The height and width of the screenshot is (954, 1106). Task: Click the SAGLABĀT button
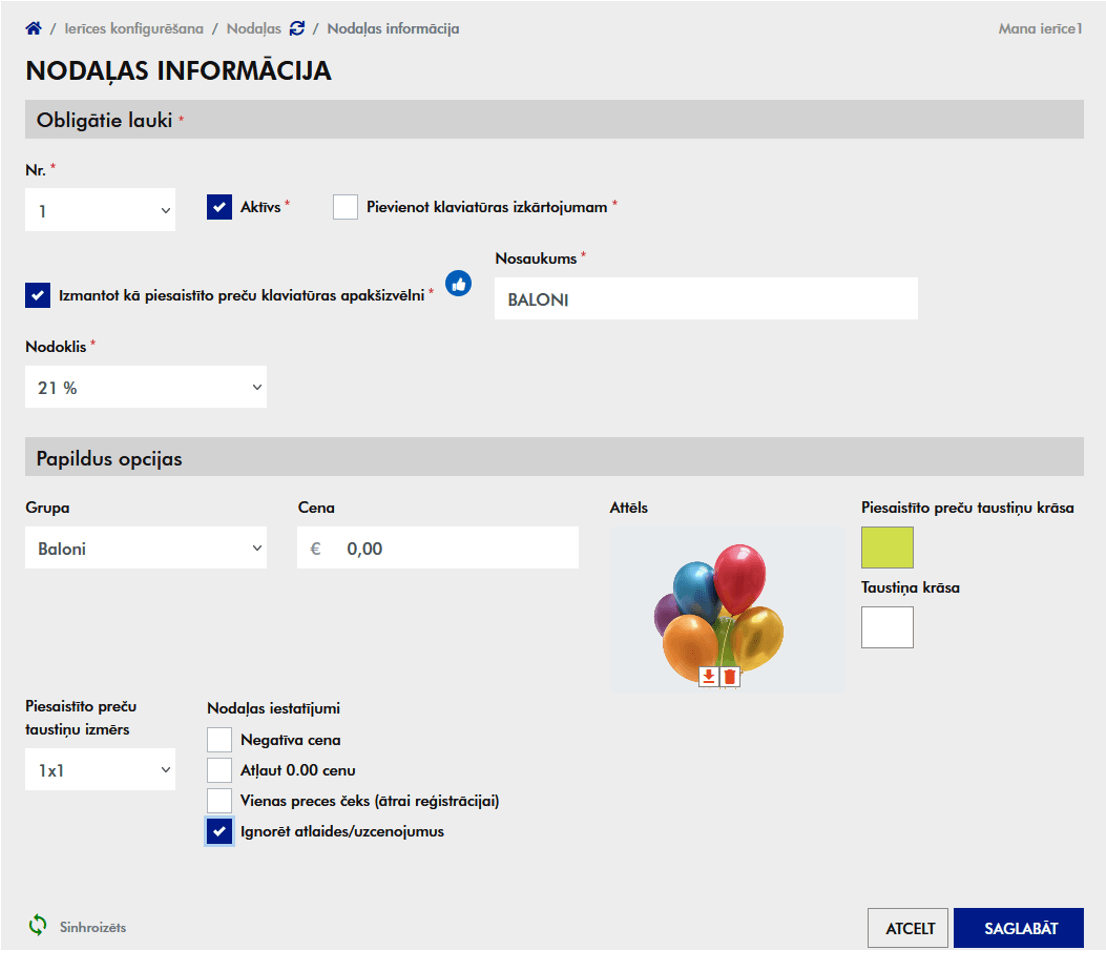click(1019, 928)
